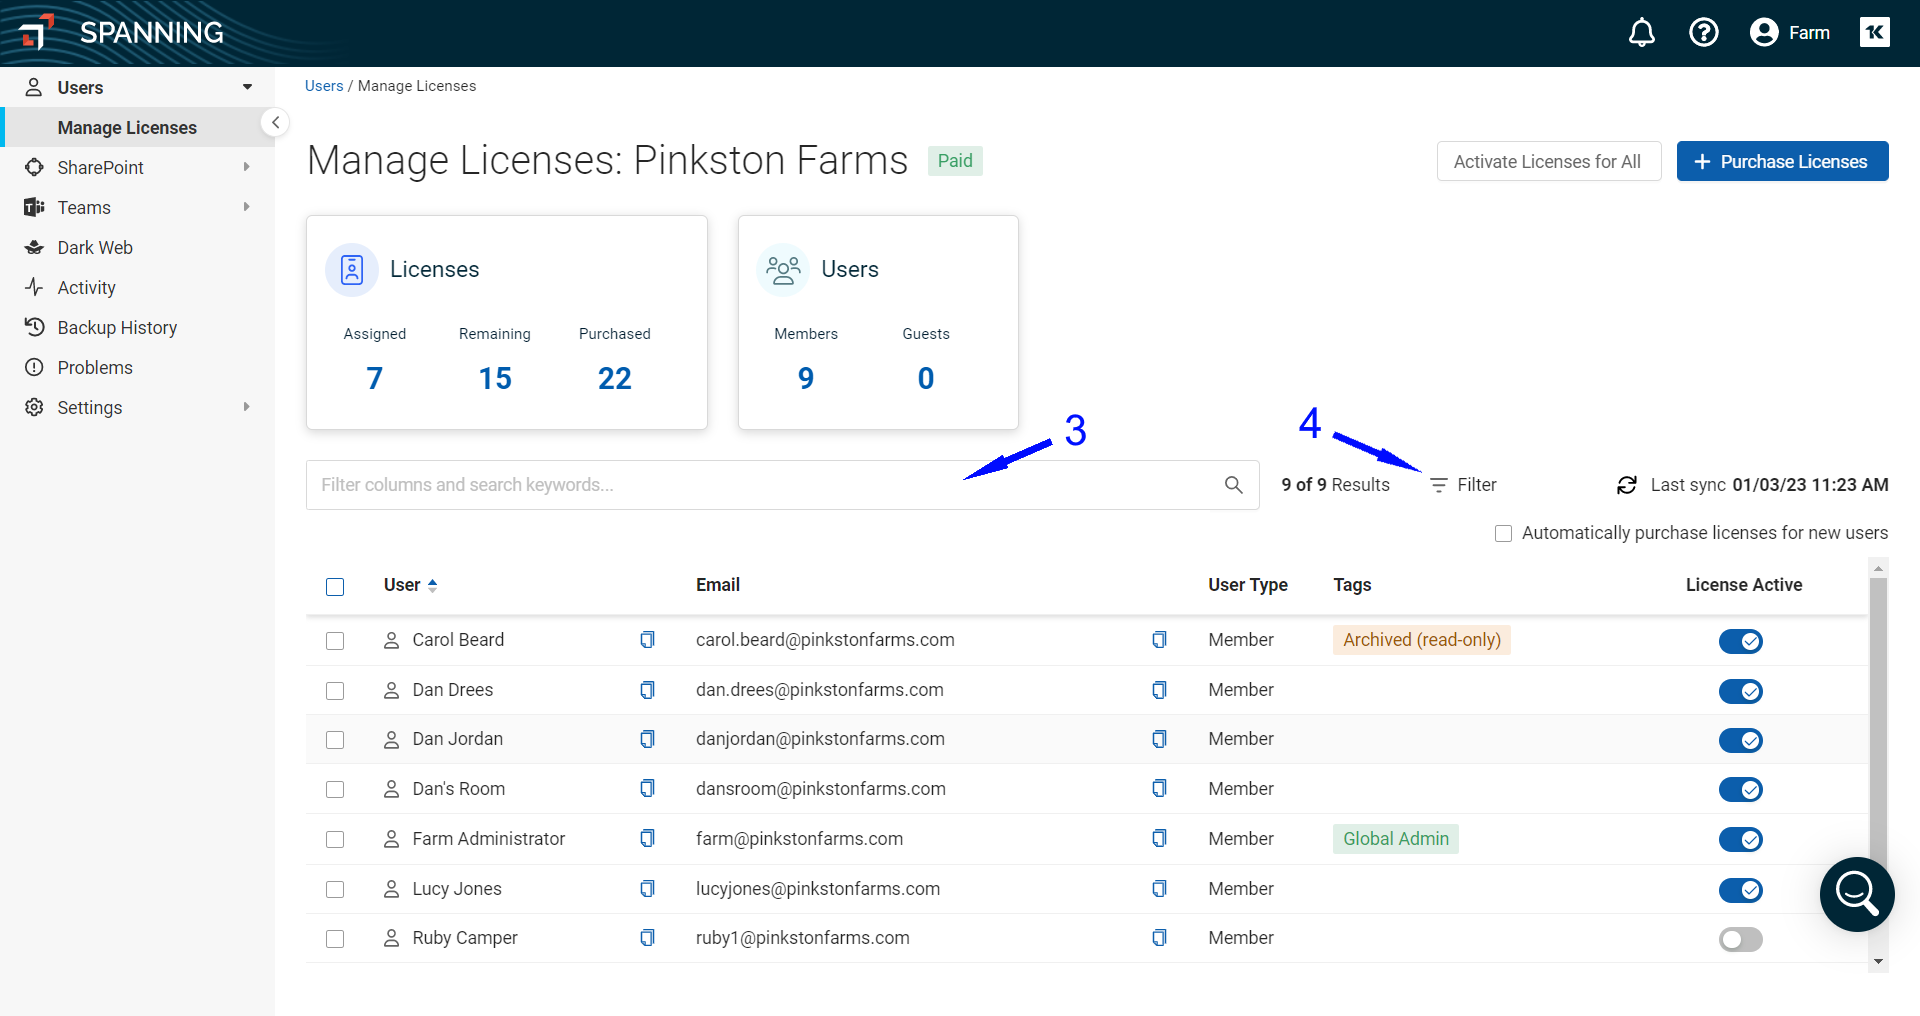Screen dimensions: 1920x1016
Task: Open Dark Web from the sidebar
Action: [95, 247]
